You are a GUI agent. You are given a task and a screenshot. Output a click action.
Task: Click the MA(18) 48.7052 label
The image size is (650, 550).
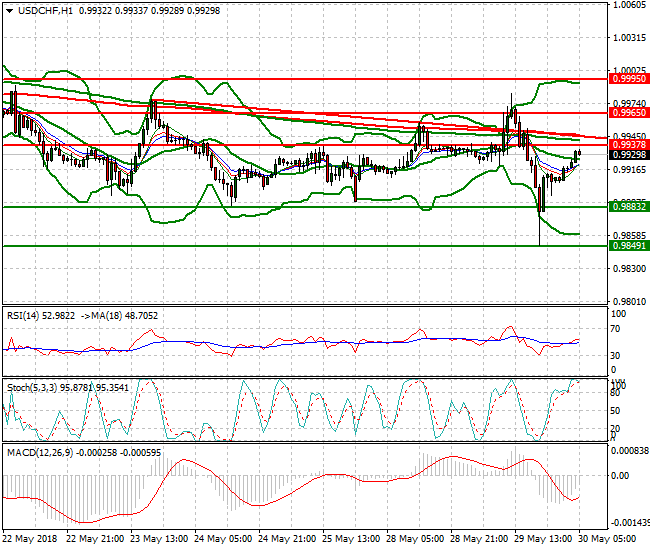(124, 316)
